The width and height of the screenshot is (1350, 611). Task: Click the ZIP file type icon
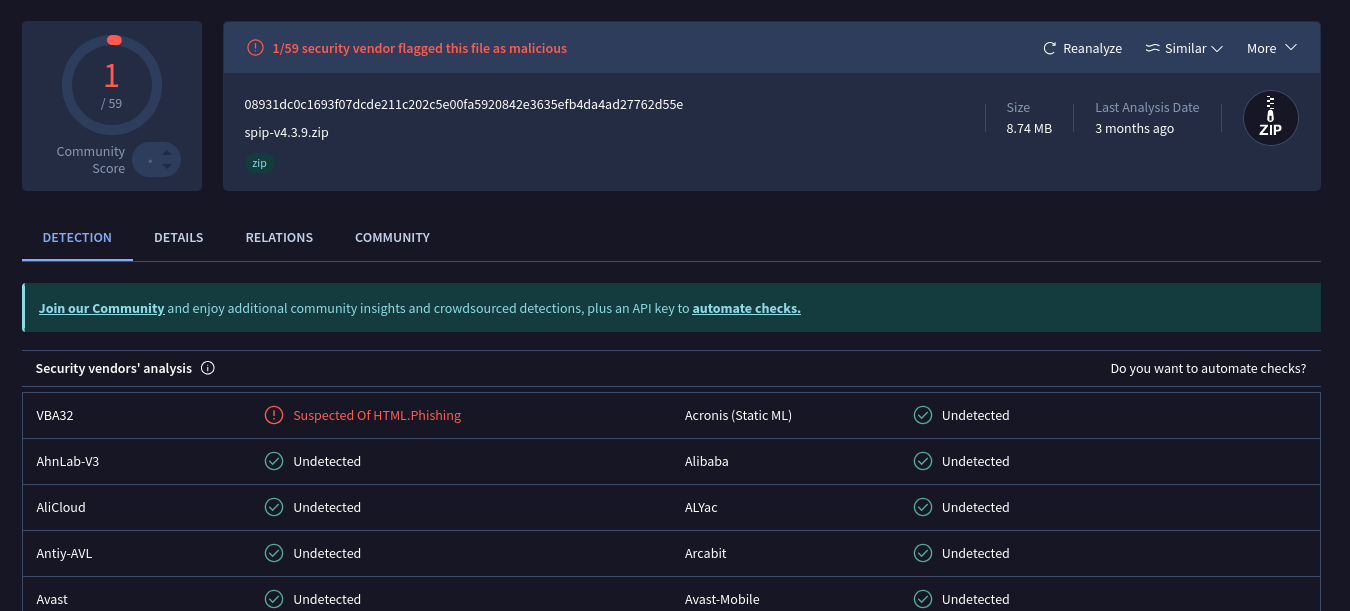tap(1270, 118)
